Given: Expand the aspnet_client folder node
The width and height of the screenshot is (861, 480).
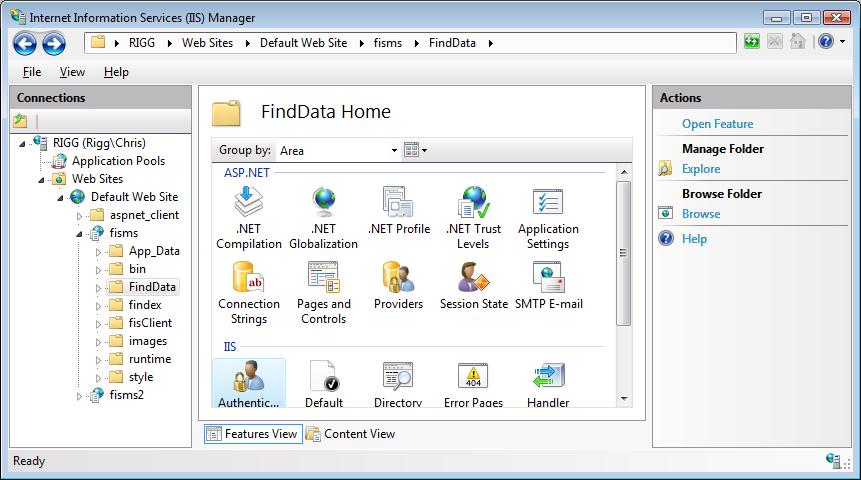Looking at the screenshot, I should (80, 216).
